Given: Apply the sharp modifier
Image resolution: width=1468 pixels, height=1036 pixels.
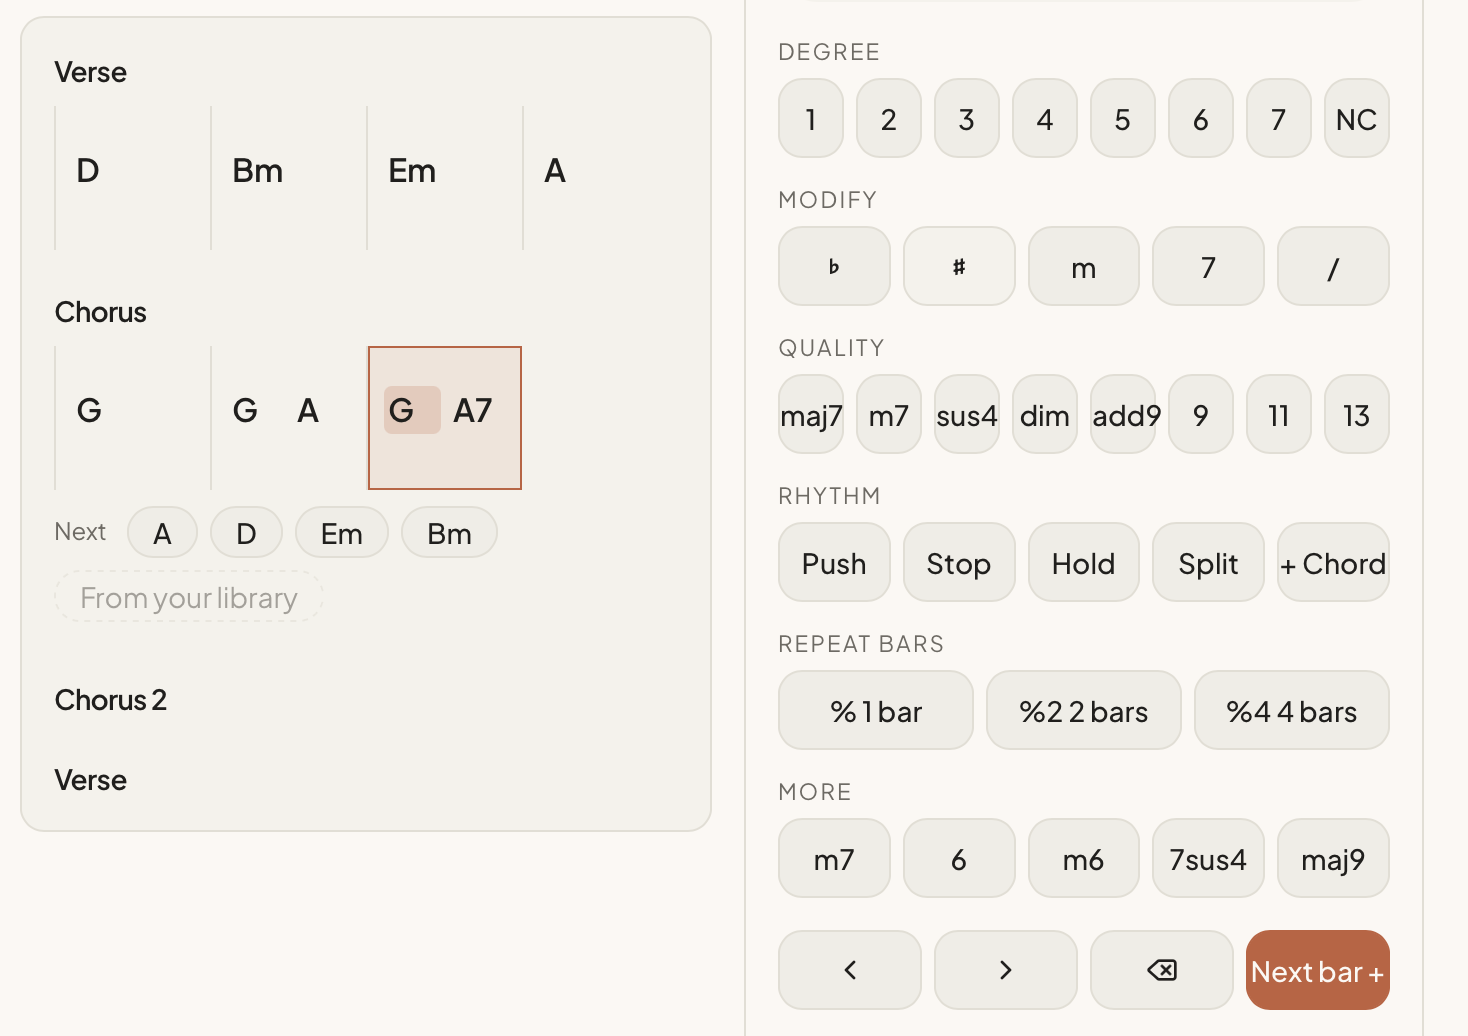Looking at the screenshot, I should tap(959, 266).
